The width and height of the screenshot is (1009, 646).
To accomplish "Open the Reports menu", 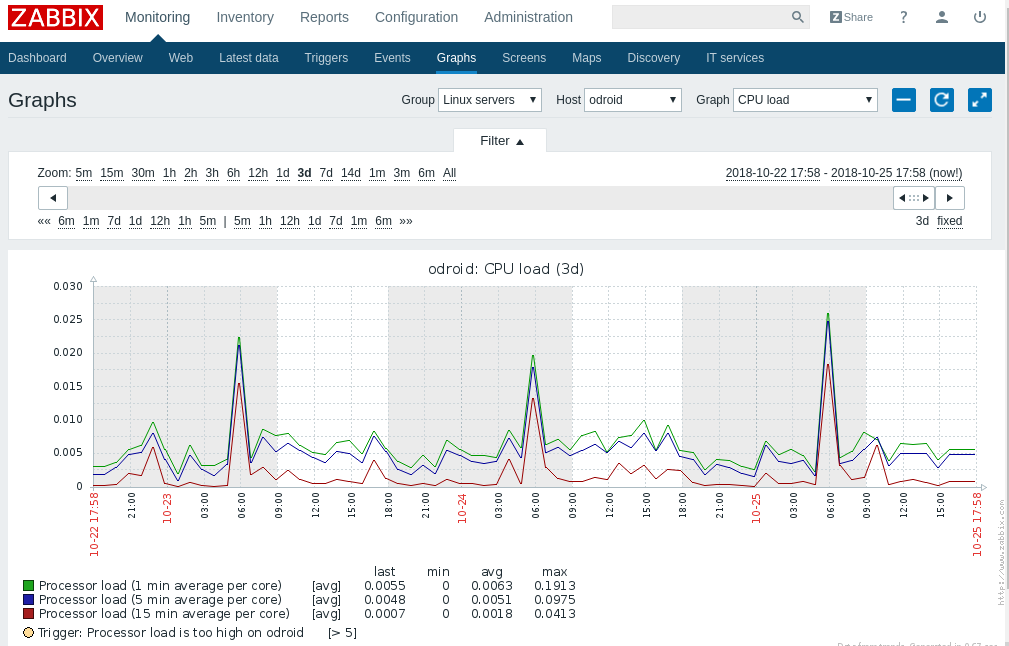I will [x=324, y=17].
